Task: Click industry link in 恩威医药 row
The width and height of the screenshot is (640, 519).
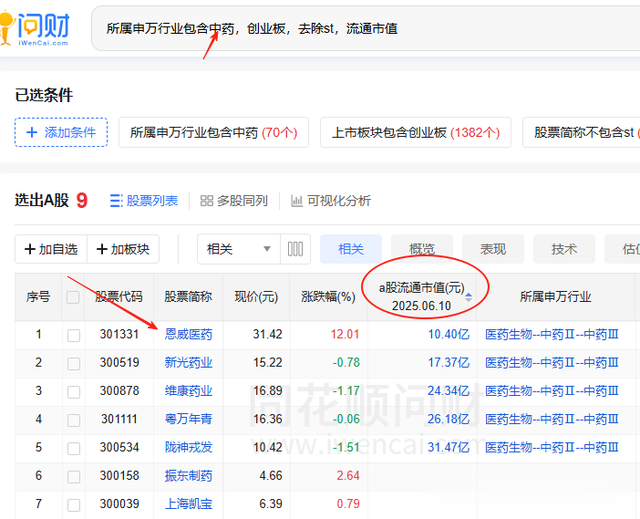Action: (x=552, y=335)
